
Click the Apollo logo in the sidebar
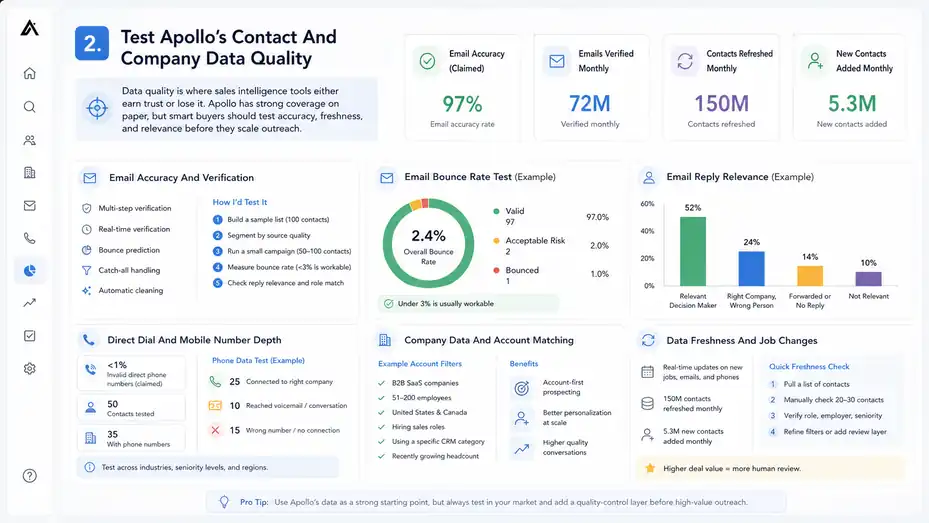click(30, 28)
